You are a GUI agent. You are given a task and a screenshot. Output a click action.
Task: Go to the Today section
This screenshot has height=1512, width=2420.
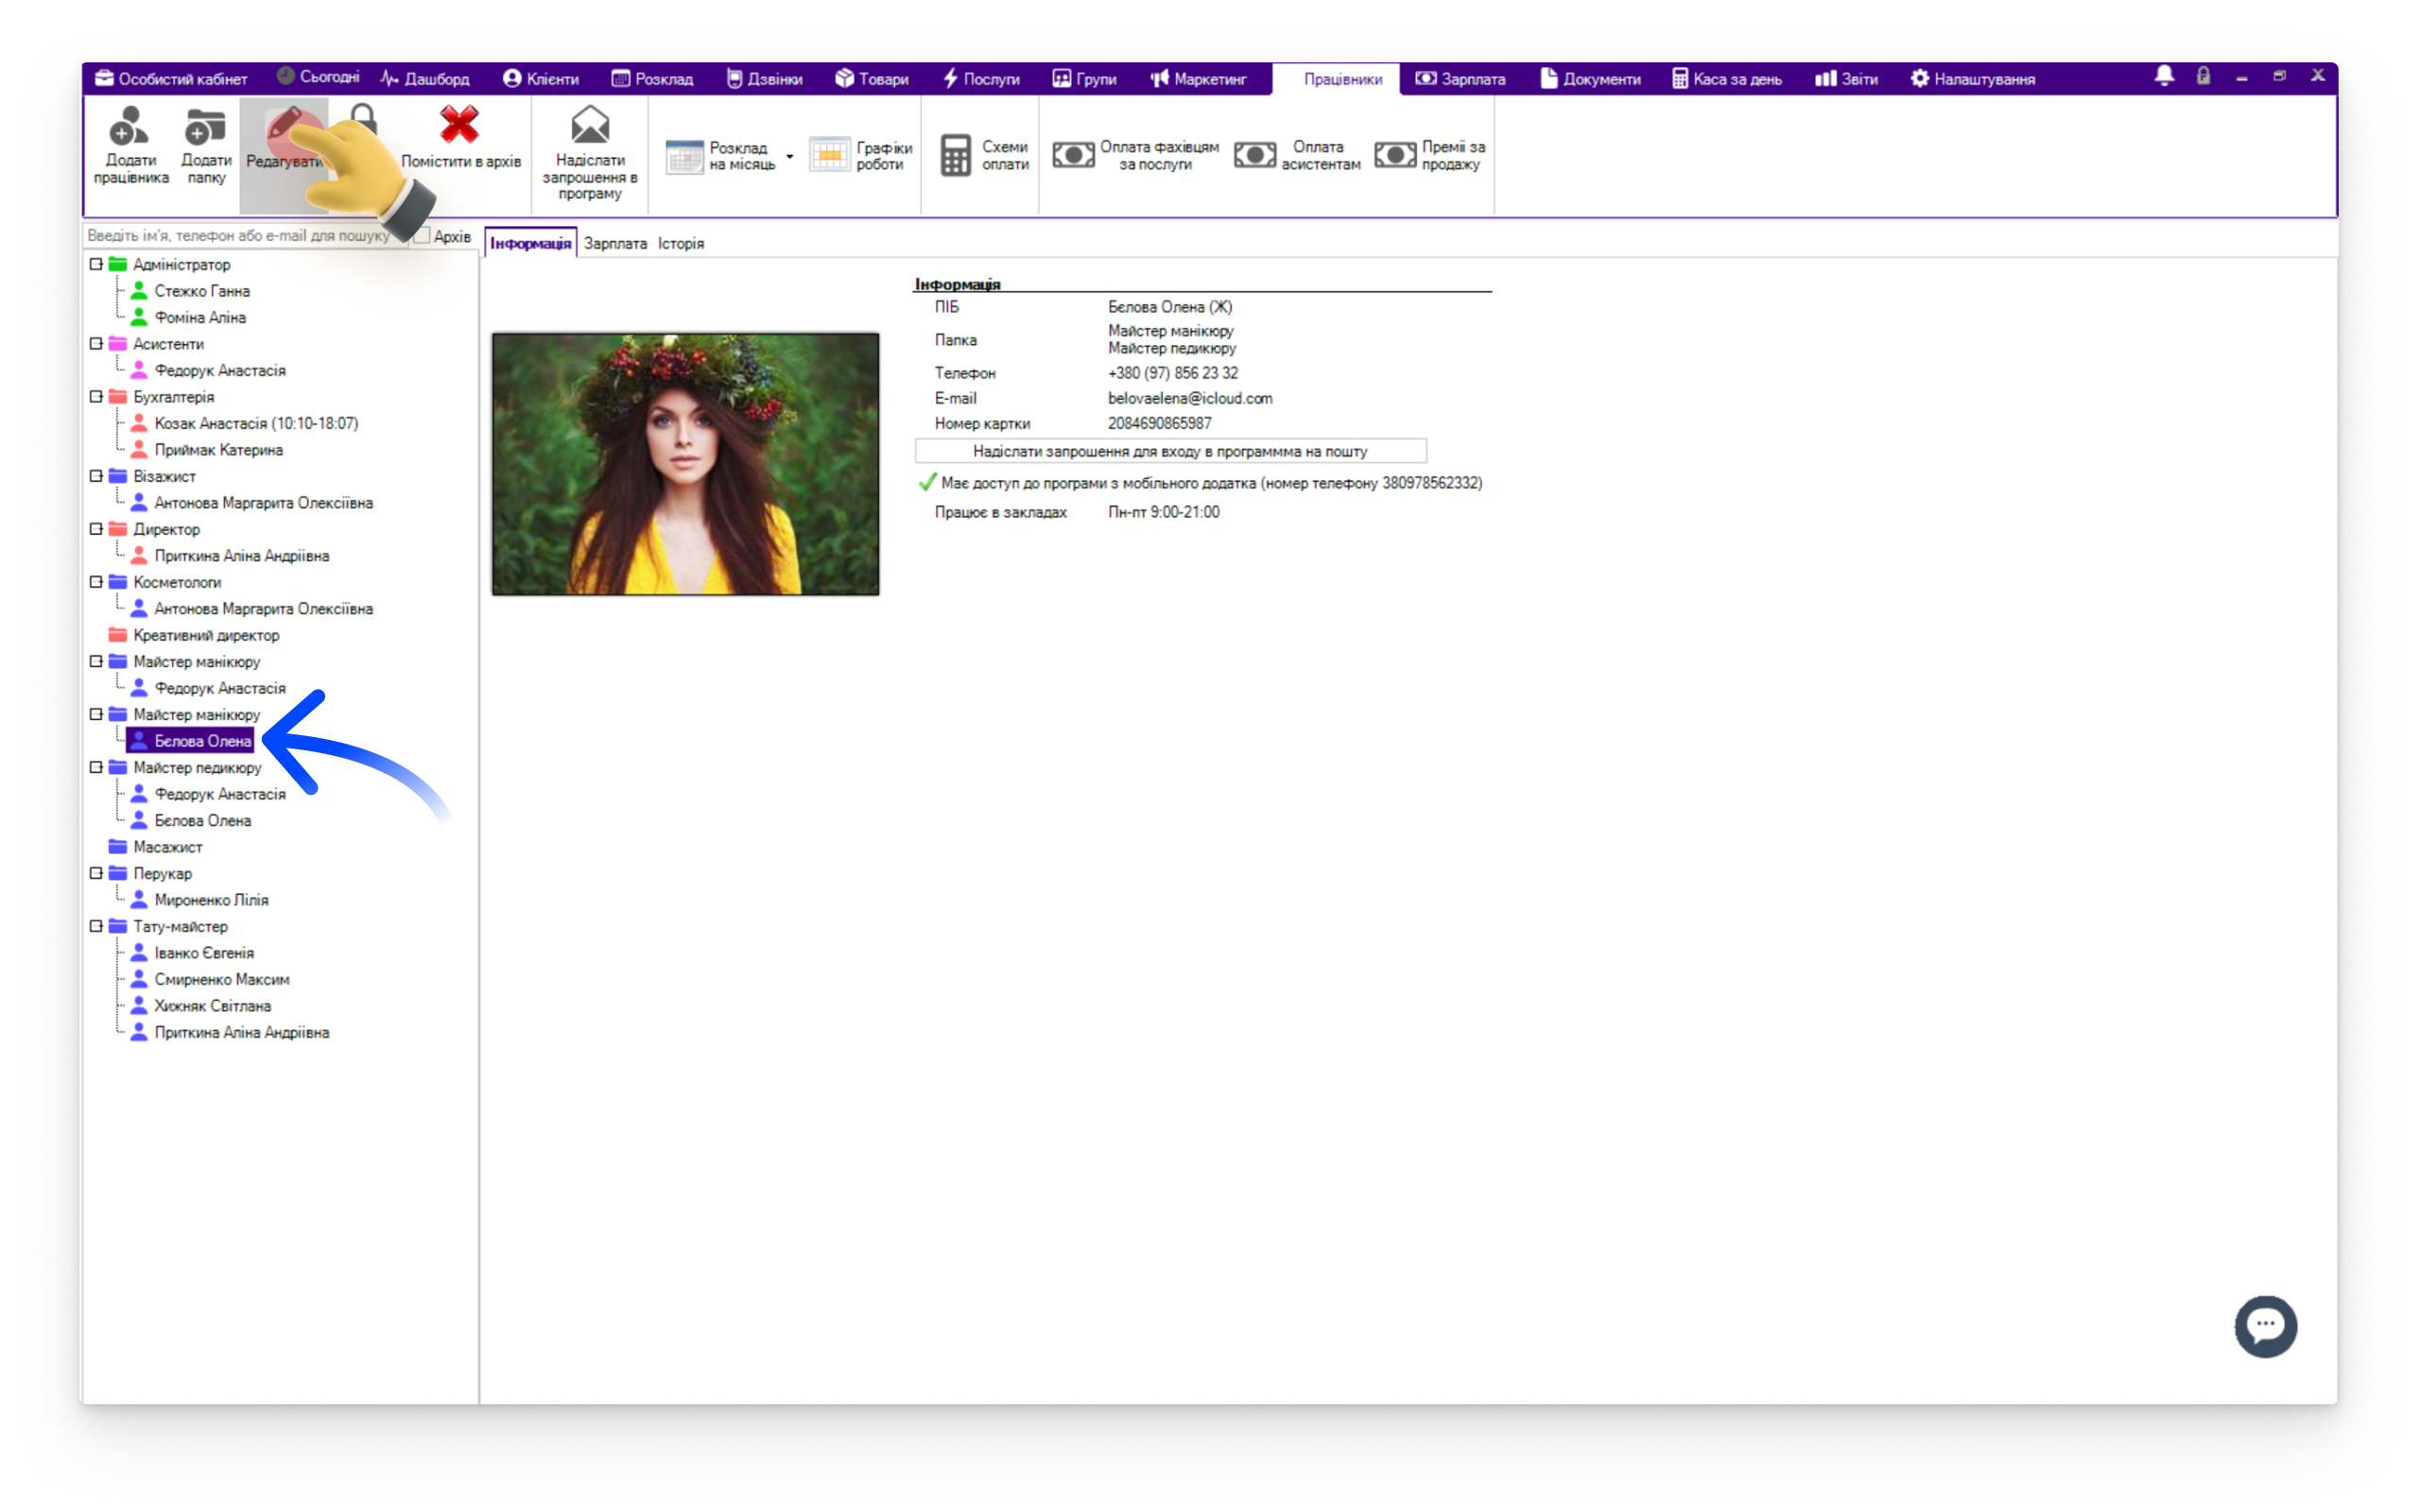(317, 78)
